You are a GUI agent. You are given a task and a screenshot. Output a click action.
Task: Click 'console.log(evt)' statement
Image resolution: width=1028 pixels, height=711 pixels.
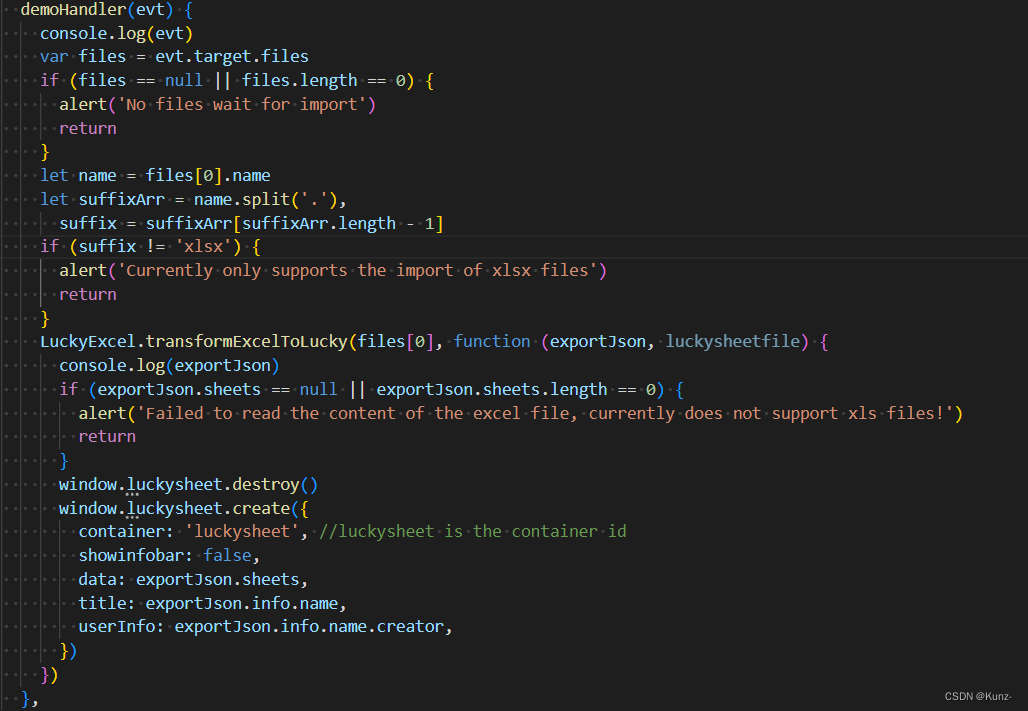click(x=117, y=33)
